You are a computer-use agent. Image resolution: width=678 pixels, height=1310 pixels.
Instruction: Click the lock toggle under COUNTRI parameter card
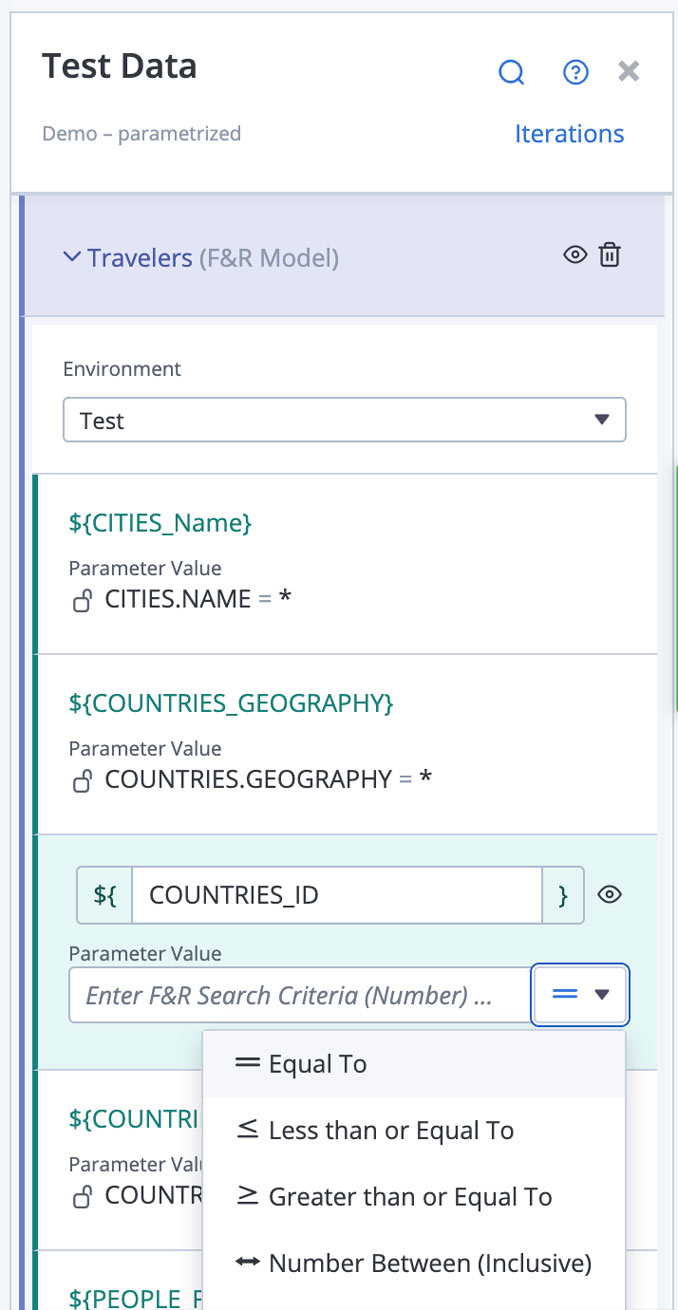pyautogui.click(x=82, y=1196)
